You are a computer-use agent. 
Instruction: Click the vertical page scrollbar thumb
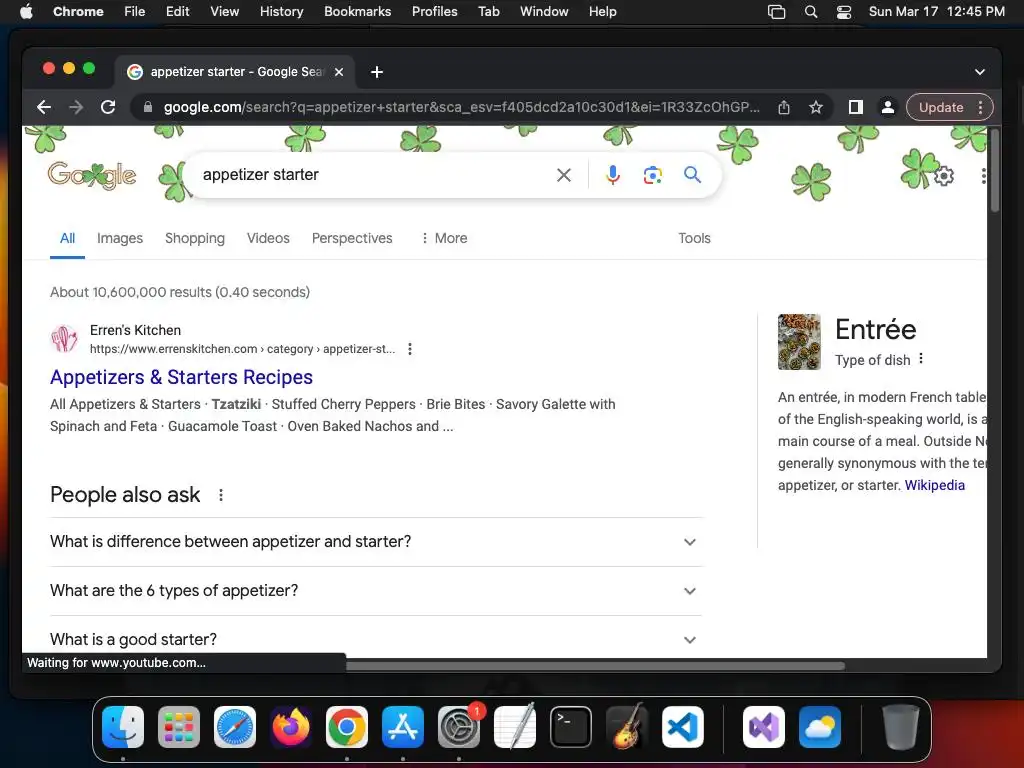[995, 170]
